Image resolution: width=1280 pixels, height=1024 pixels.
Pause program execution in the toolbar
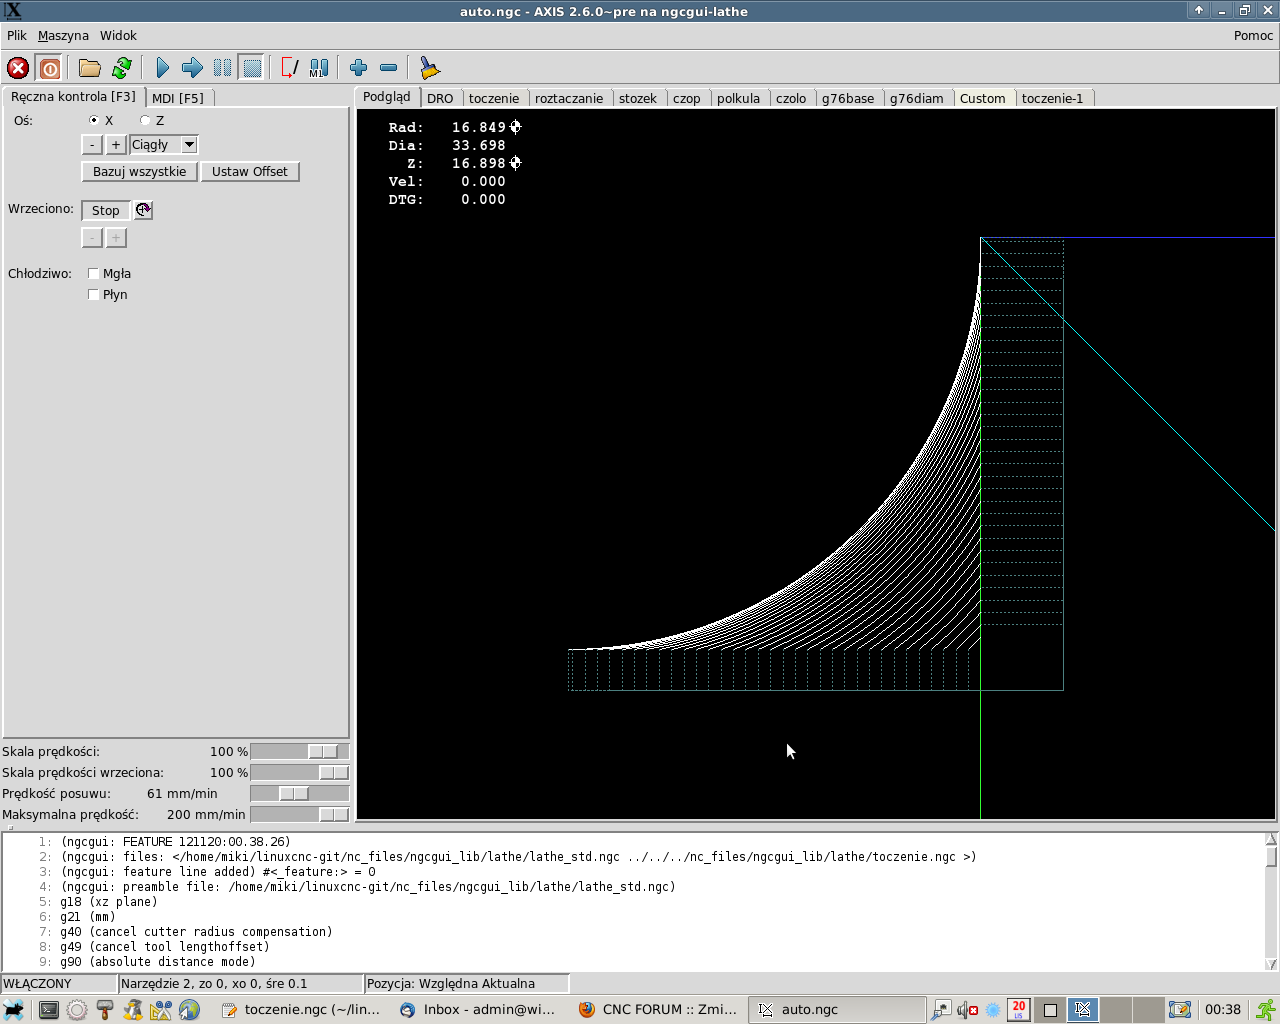tap(222, 68)
